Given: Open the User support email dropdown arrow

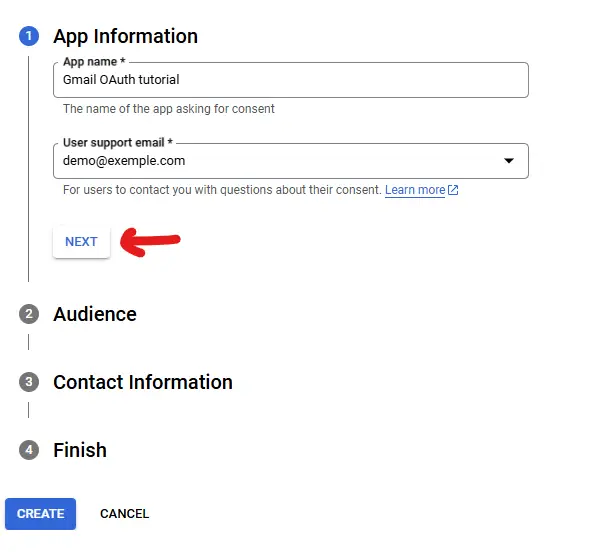Looking at the screenshot, I should click(x=509, y=161).
